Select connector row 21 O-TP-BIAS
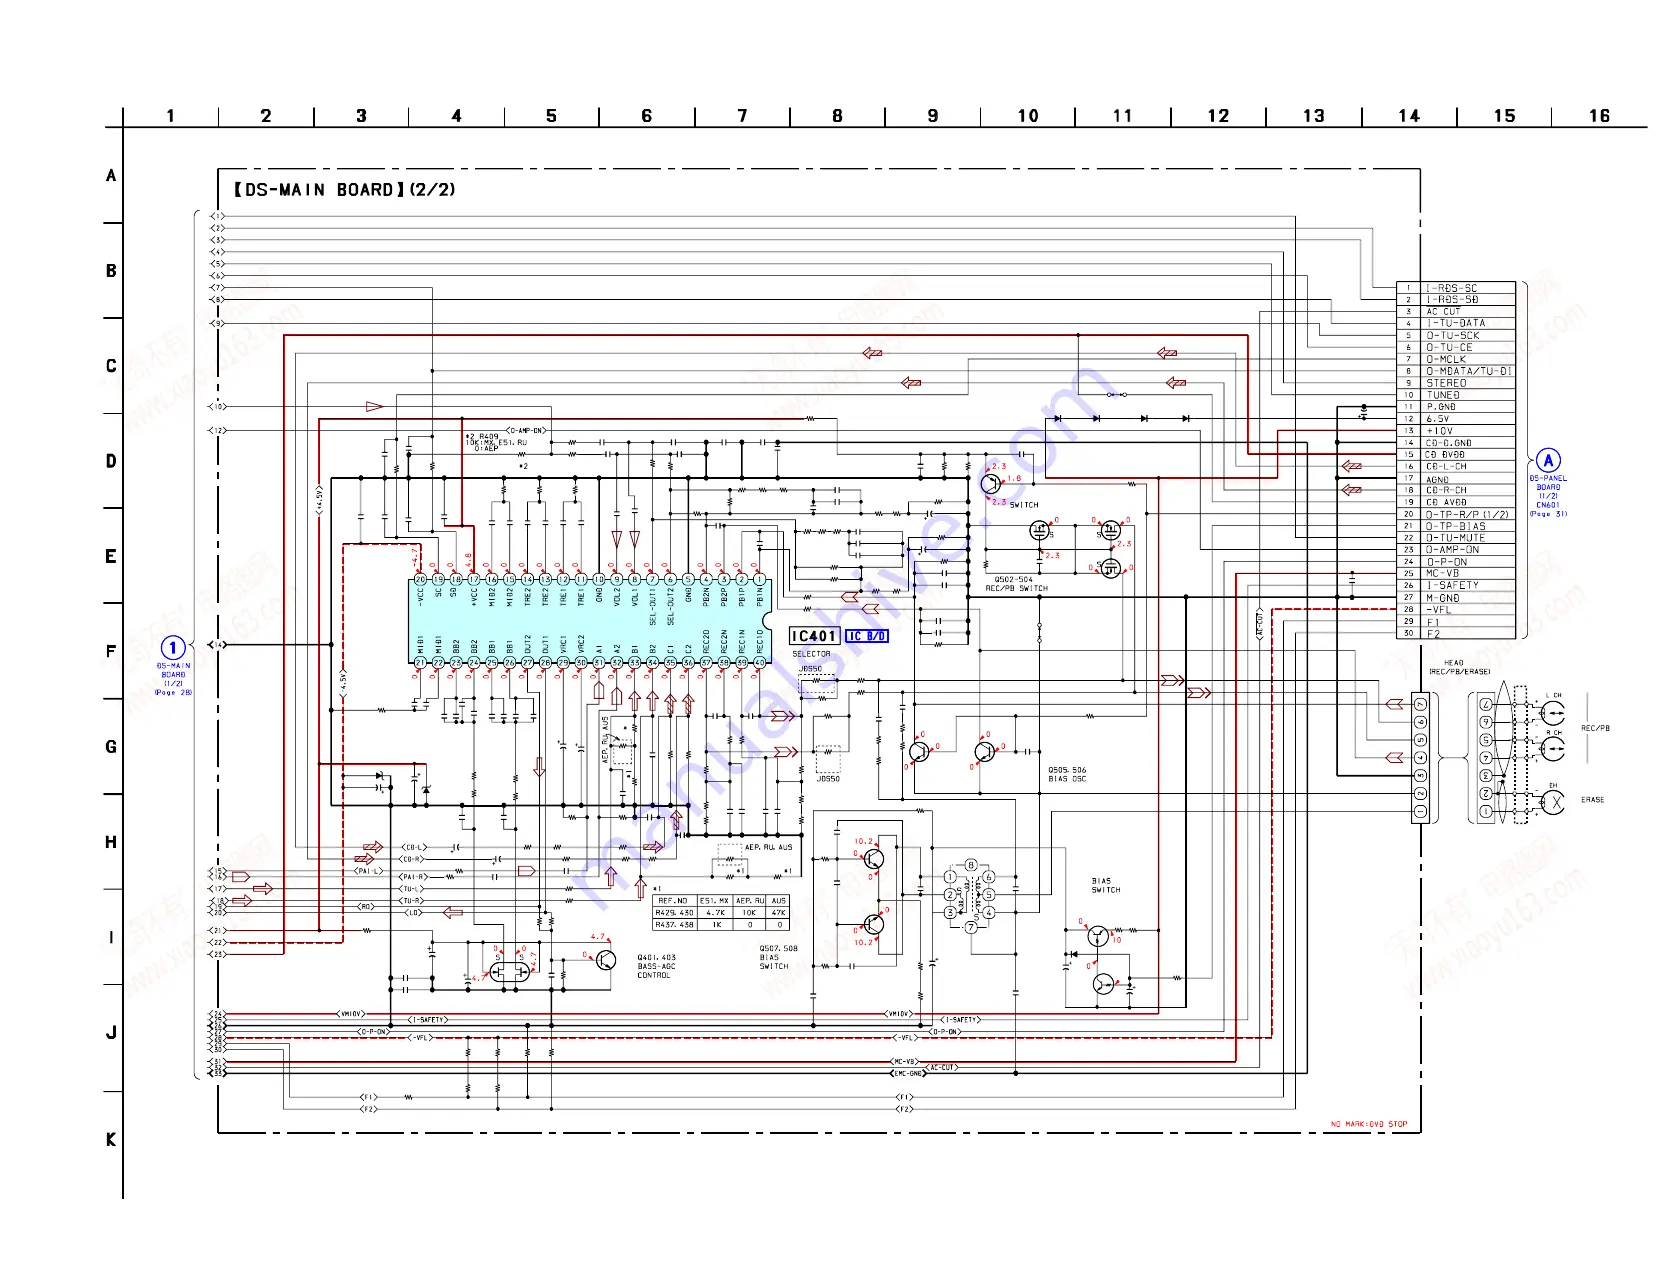The image size is (1680, 1263). click(x=1456, y=526)
